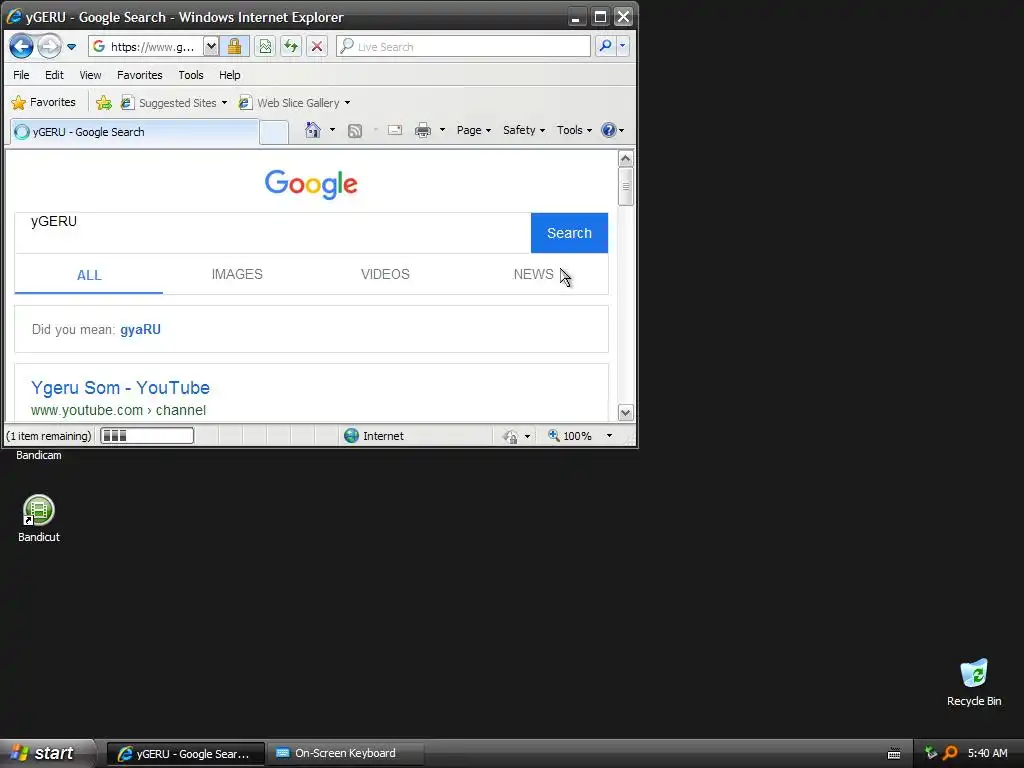Open the Page command menu
The width and height of the screenshot is (1024, 768).
[x=473, y=130]
